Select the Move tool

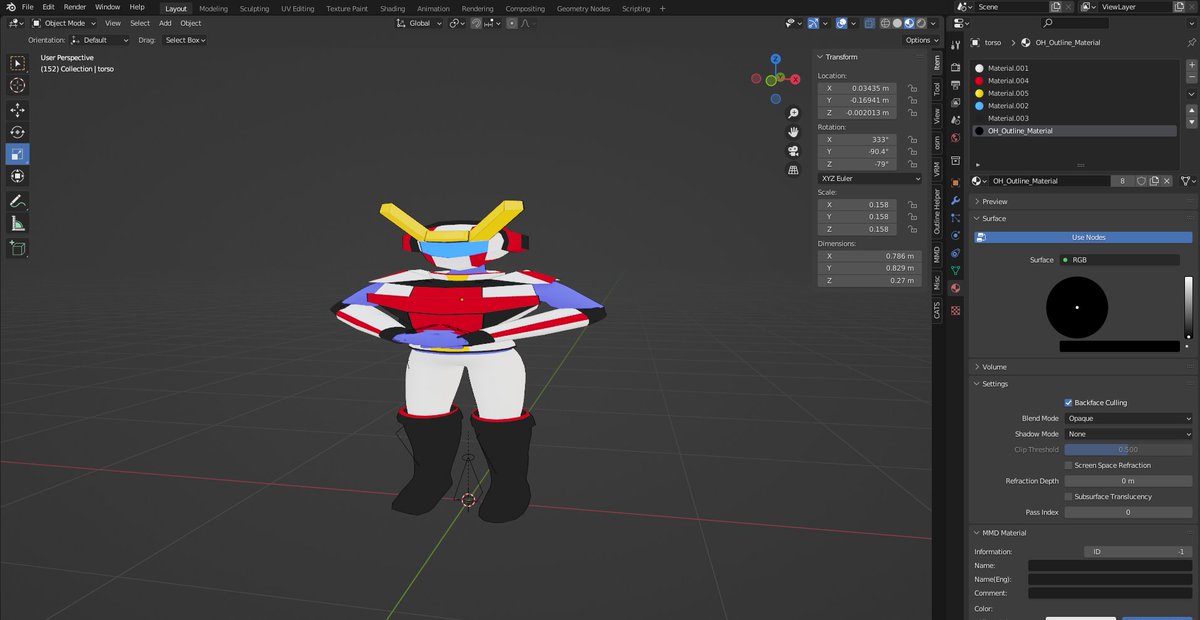(18, 110)
